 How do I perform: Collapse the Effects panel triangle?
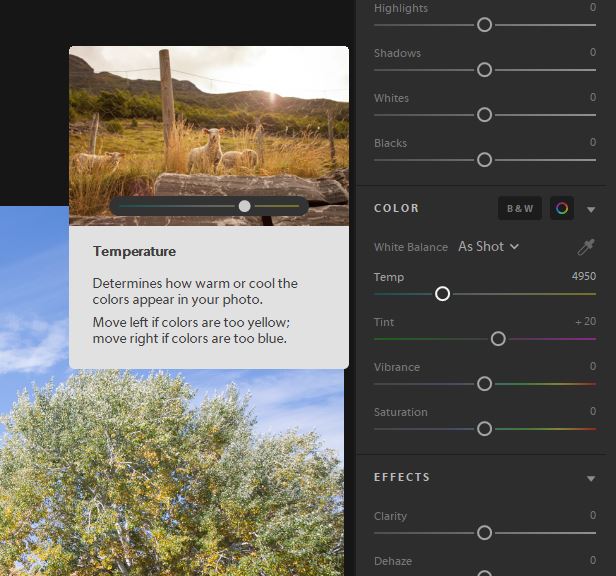pos(591,478)
